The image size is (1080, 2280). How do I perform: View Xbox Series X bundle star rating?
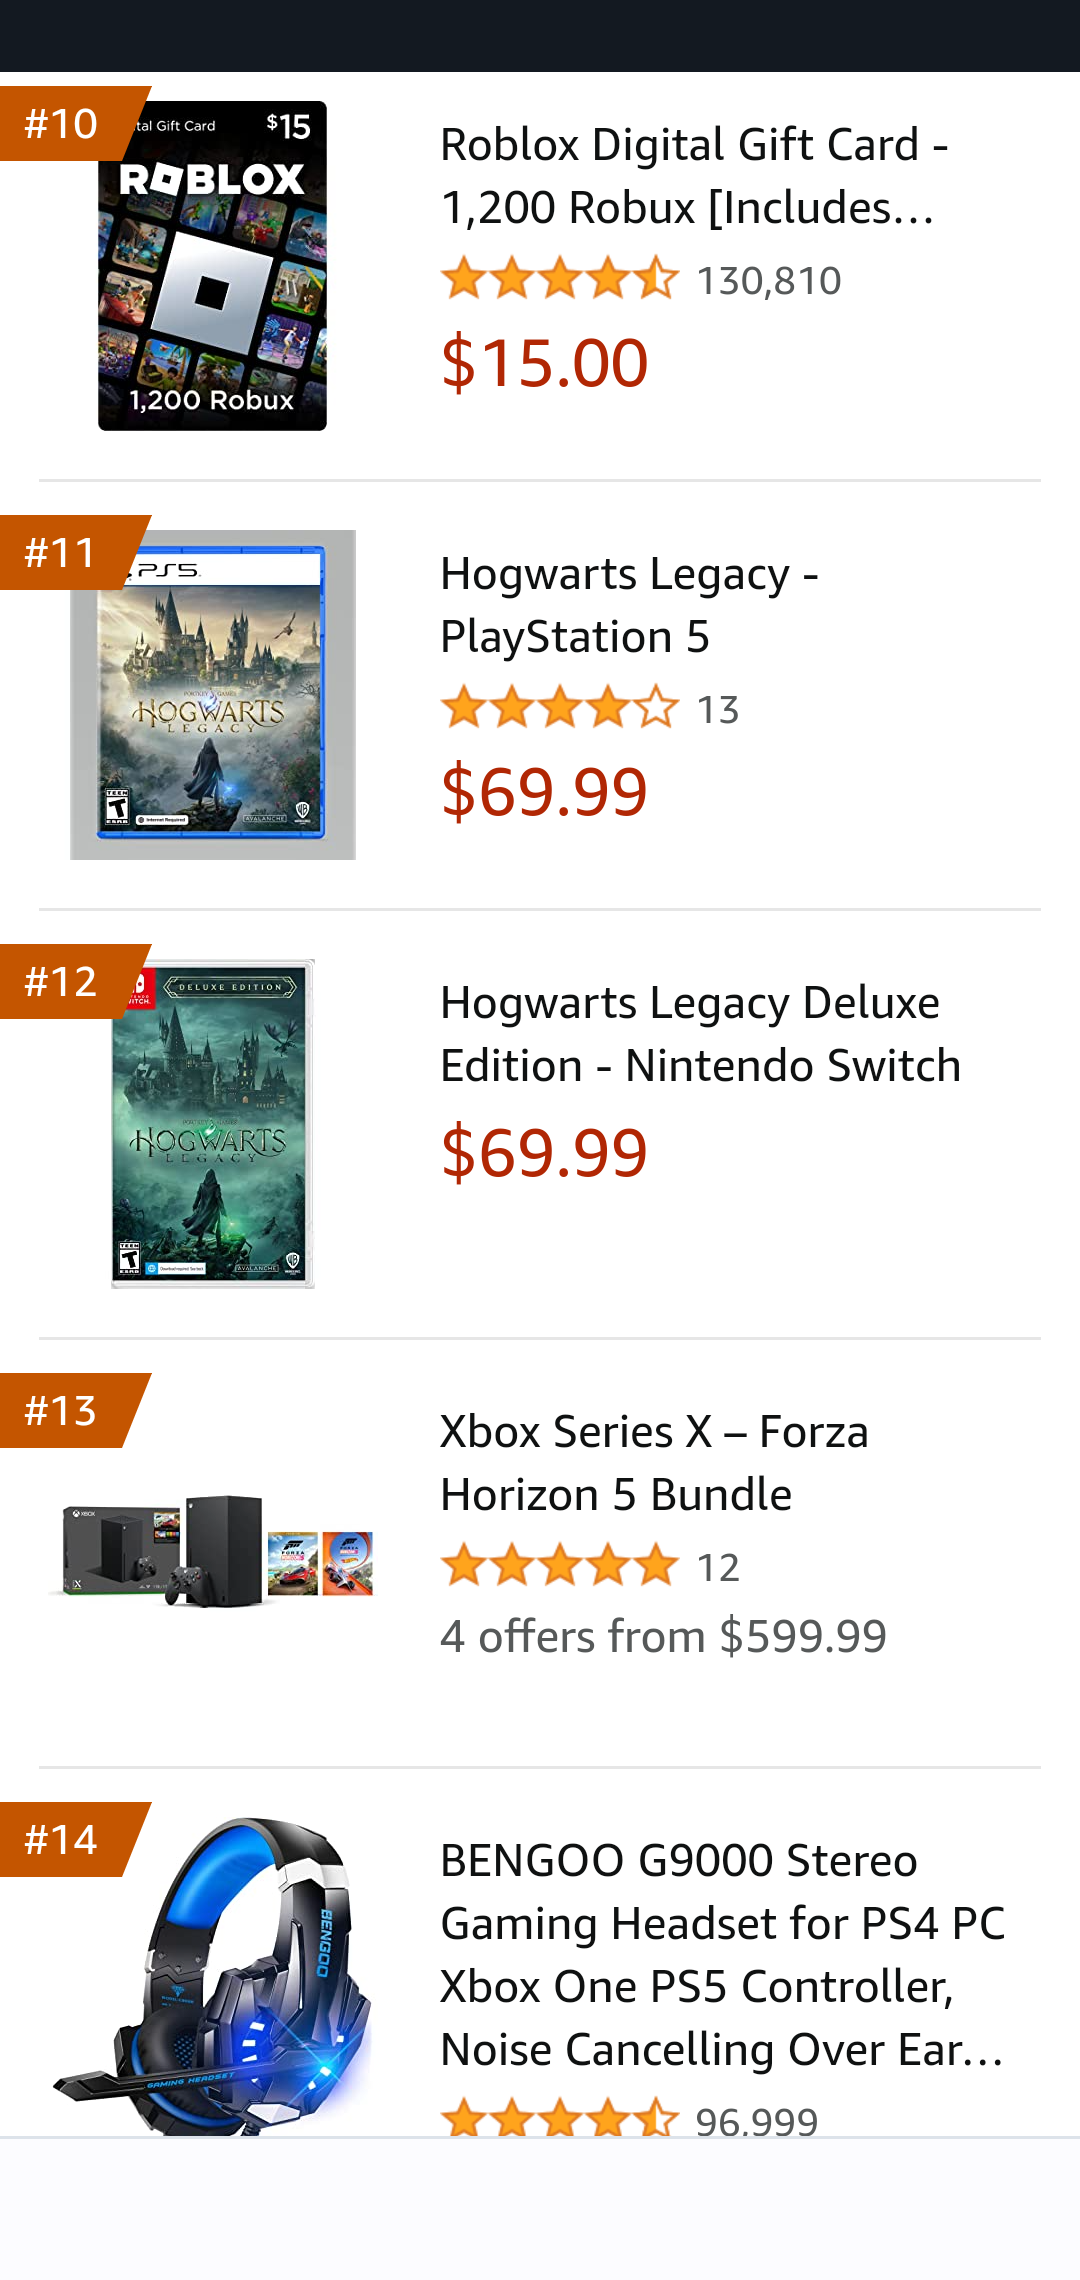[559, 1567]
